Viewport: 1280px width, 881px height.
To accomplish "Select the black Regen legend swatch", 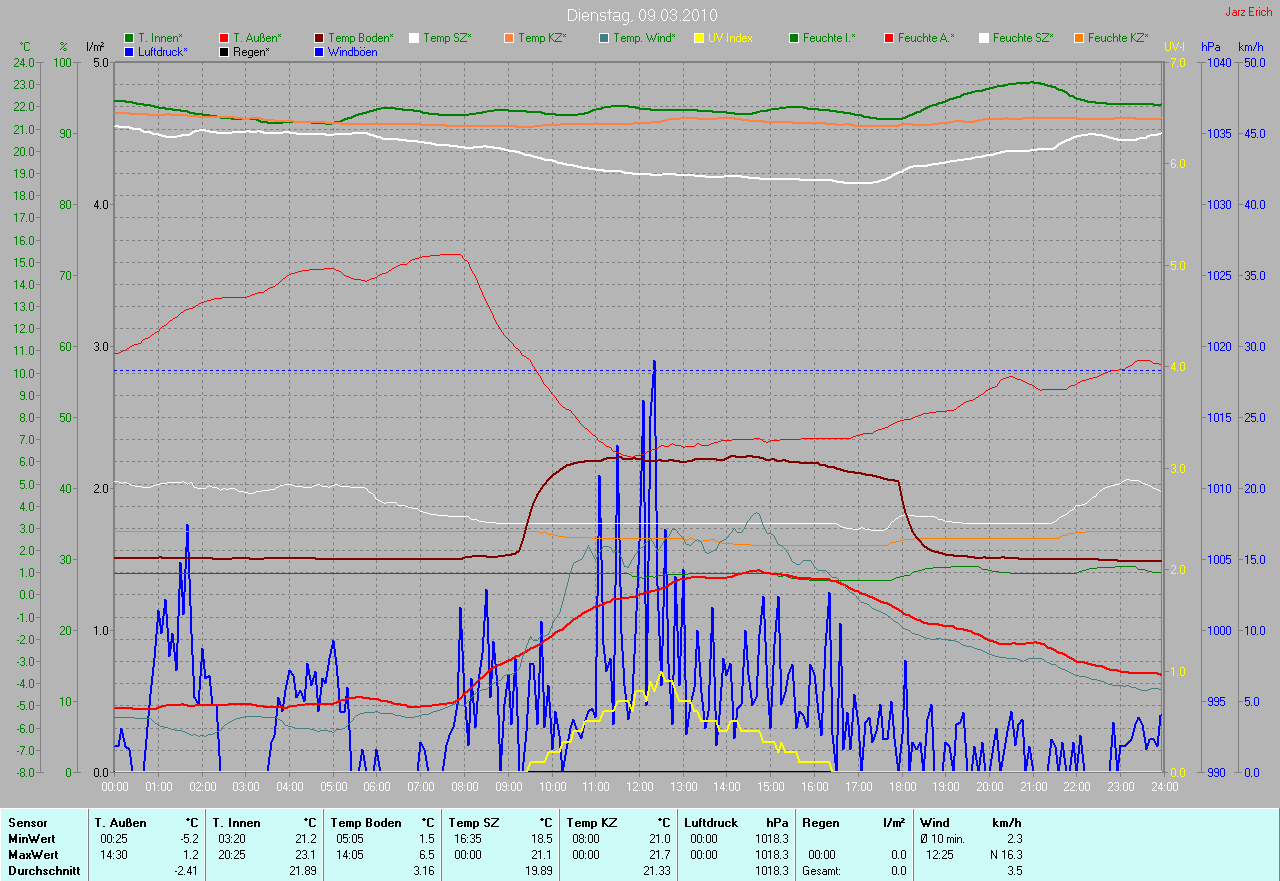I will pyautogui.click(x=224, y=52).
